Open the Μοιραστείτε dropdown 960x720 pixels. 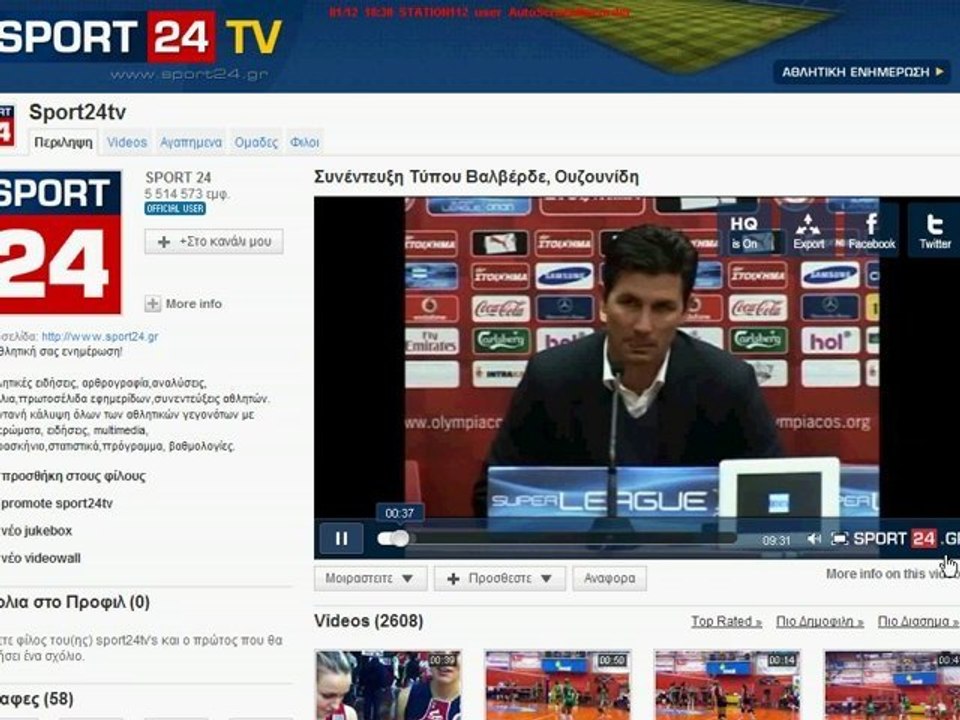[x=370, y=579]
